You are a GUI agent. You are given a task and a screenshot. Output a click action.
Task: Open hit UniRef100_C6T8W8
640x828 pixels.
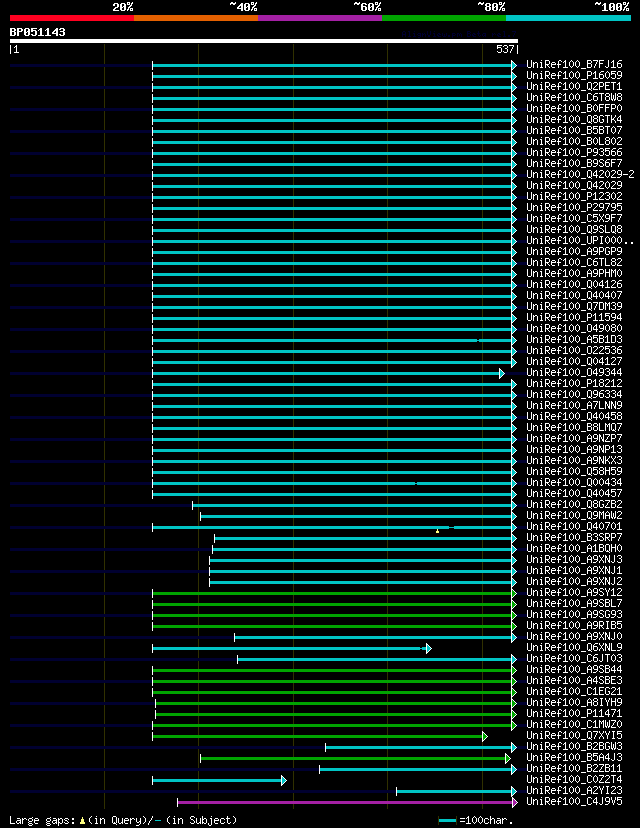coord(574,98)
